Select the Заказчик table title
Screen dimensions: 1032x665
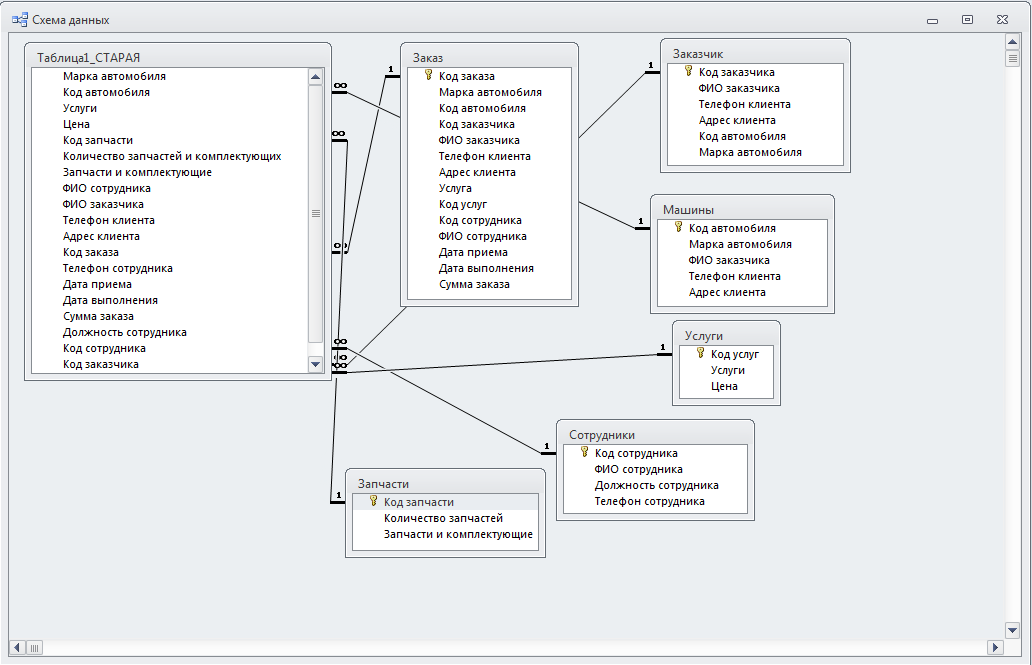[698, 54]
